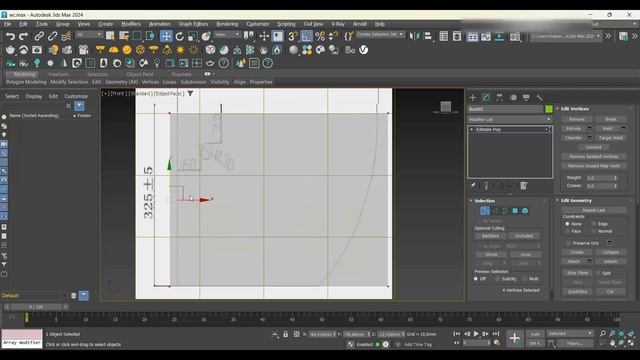
Task: Jump to the timeline start frame
Action: [x=457, y=334]
